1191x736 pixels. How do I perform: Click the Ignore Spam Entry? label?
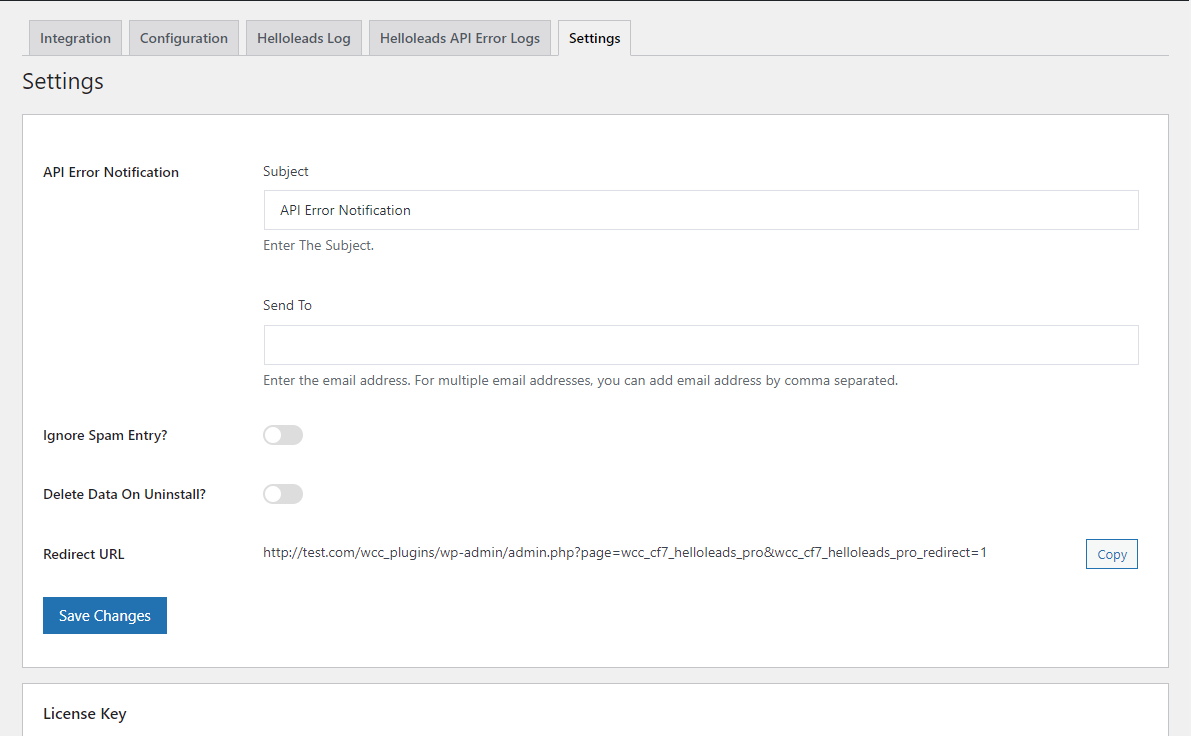point(105,435)
